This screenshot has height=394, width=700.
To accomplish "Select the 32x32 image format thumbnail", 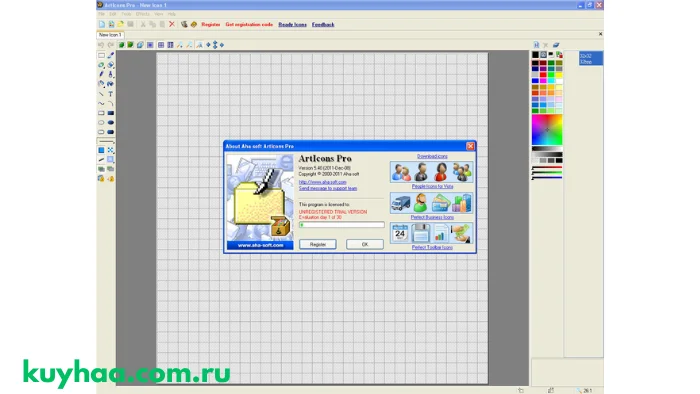I will click(x=590, y=58).
